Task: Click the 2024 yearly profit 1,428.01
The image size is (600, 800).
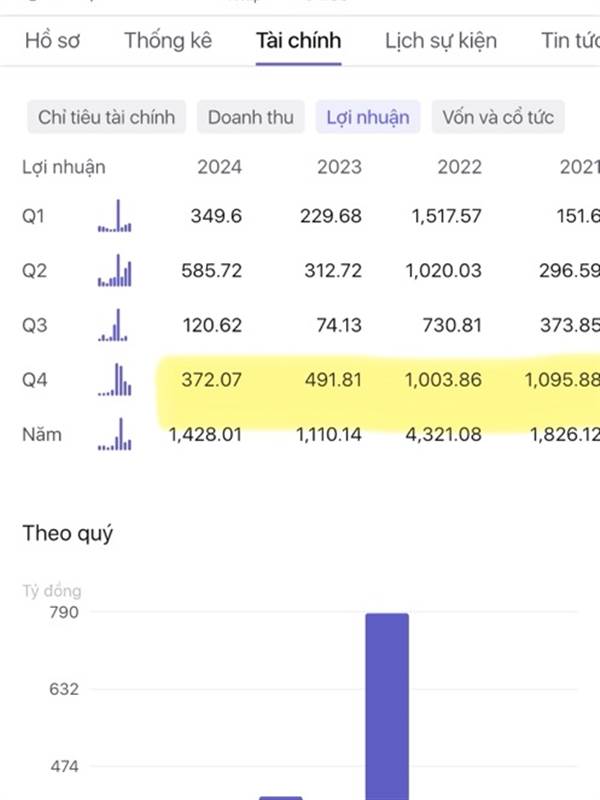Action: (x=205, y=434)
